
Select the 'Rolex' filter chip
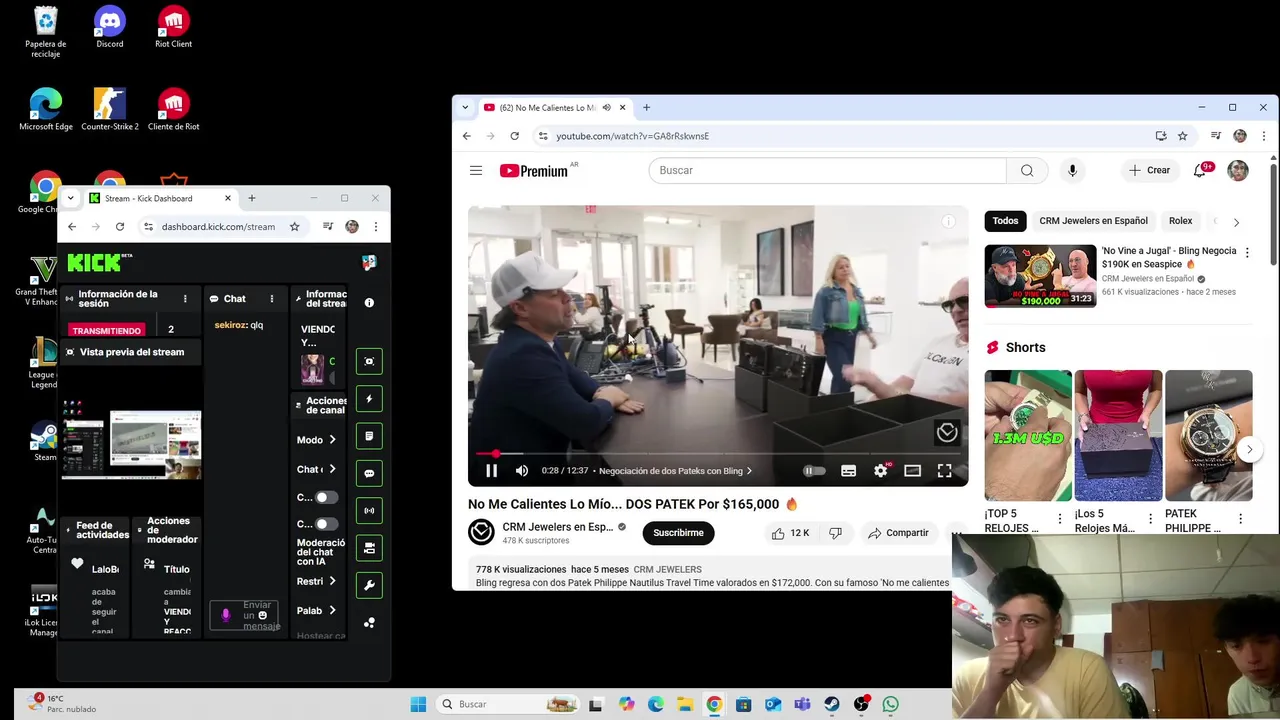click(1181, 221)
